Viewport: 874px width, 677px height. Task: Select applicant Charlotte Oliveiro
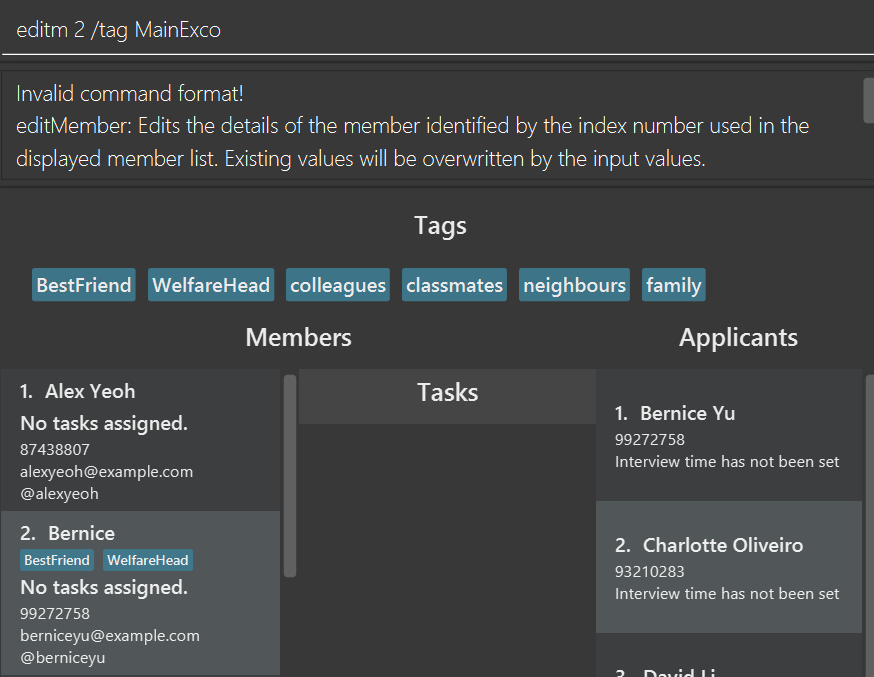[723, 546]
